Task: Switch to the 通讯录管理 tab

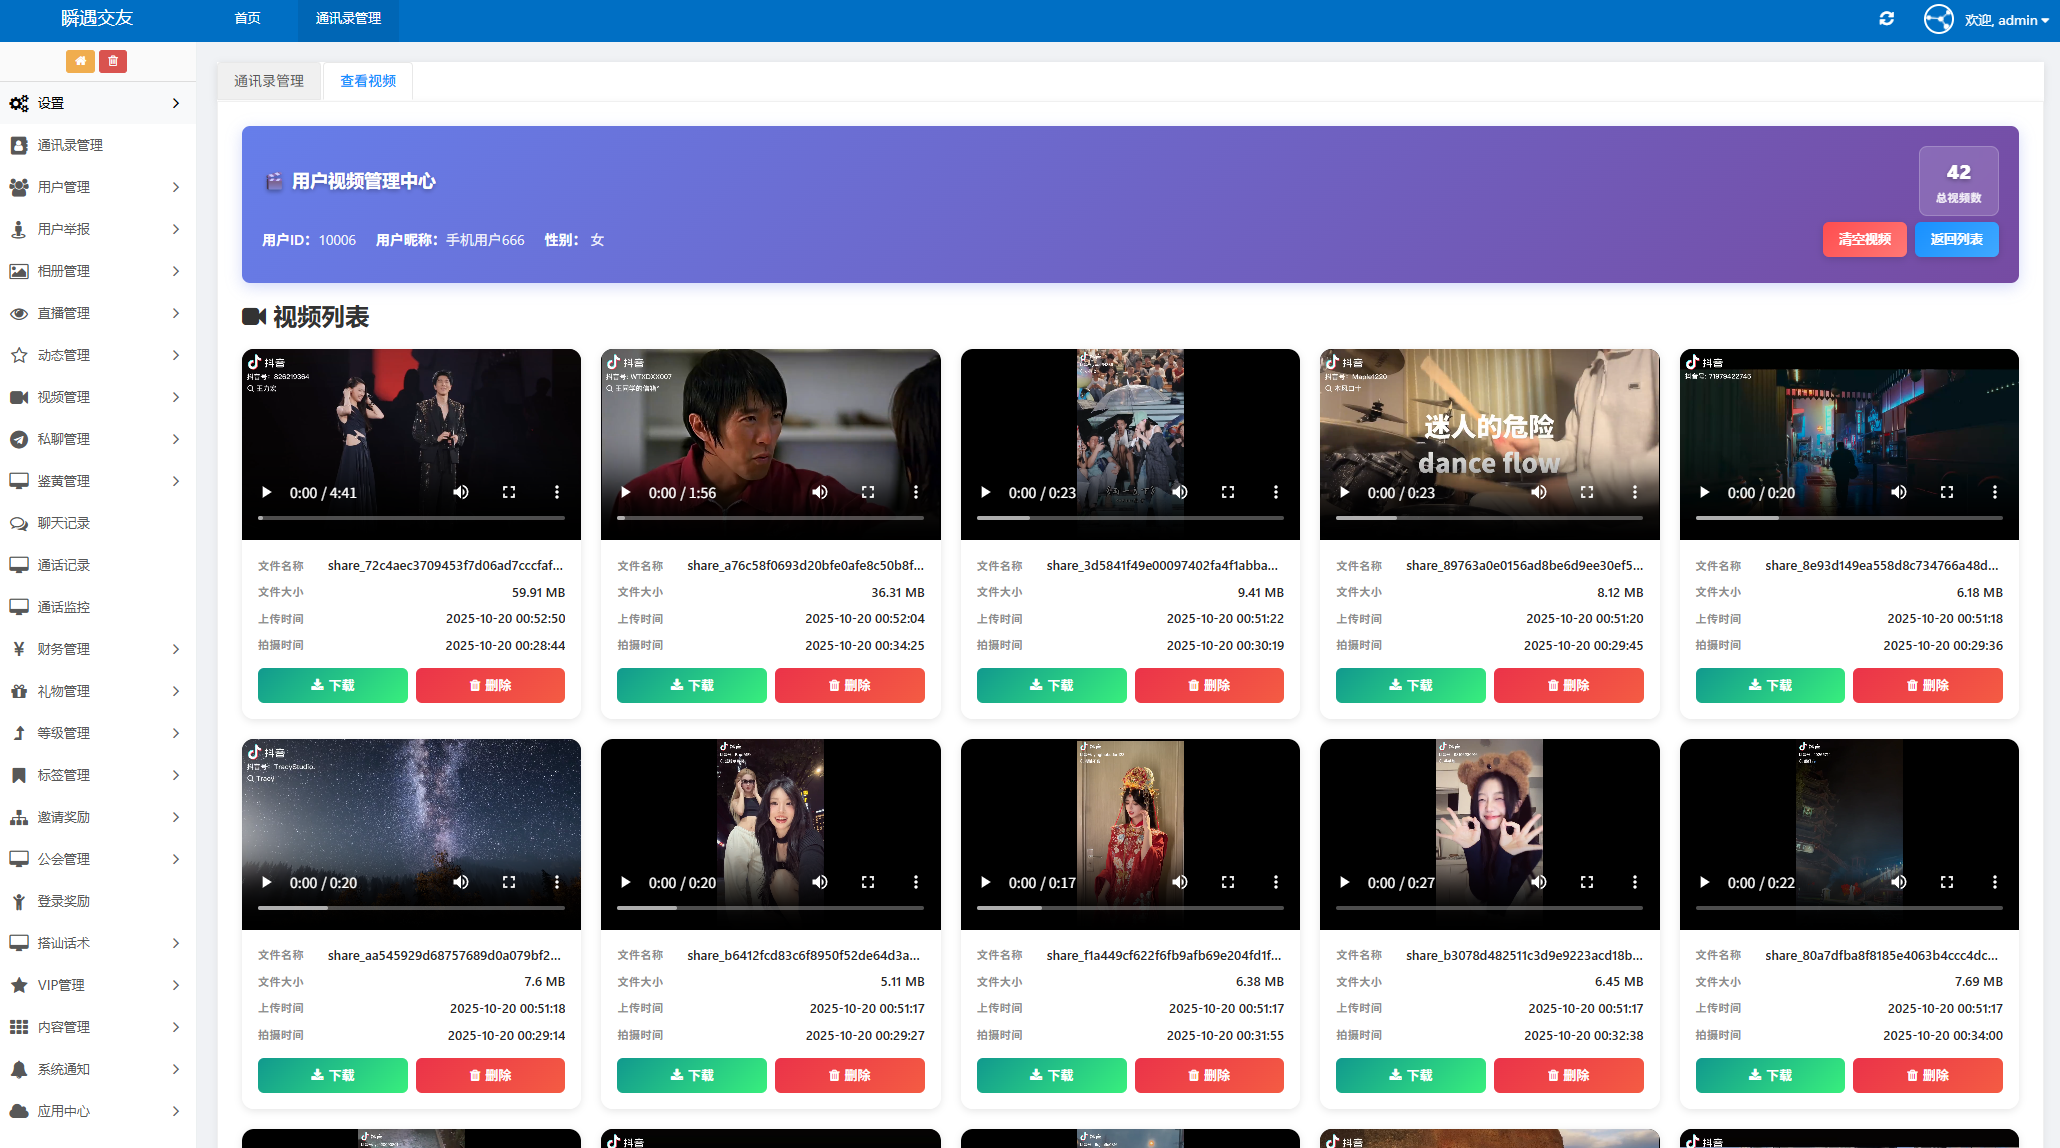Action: 268,81
